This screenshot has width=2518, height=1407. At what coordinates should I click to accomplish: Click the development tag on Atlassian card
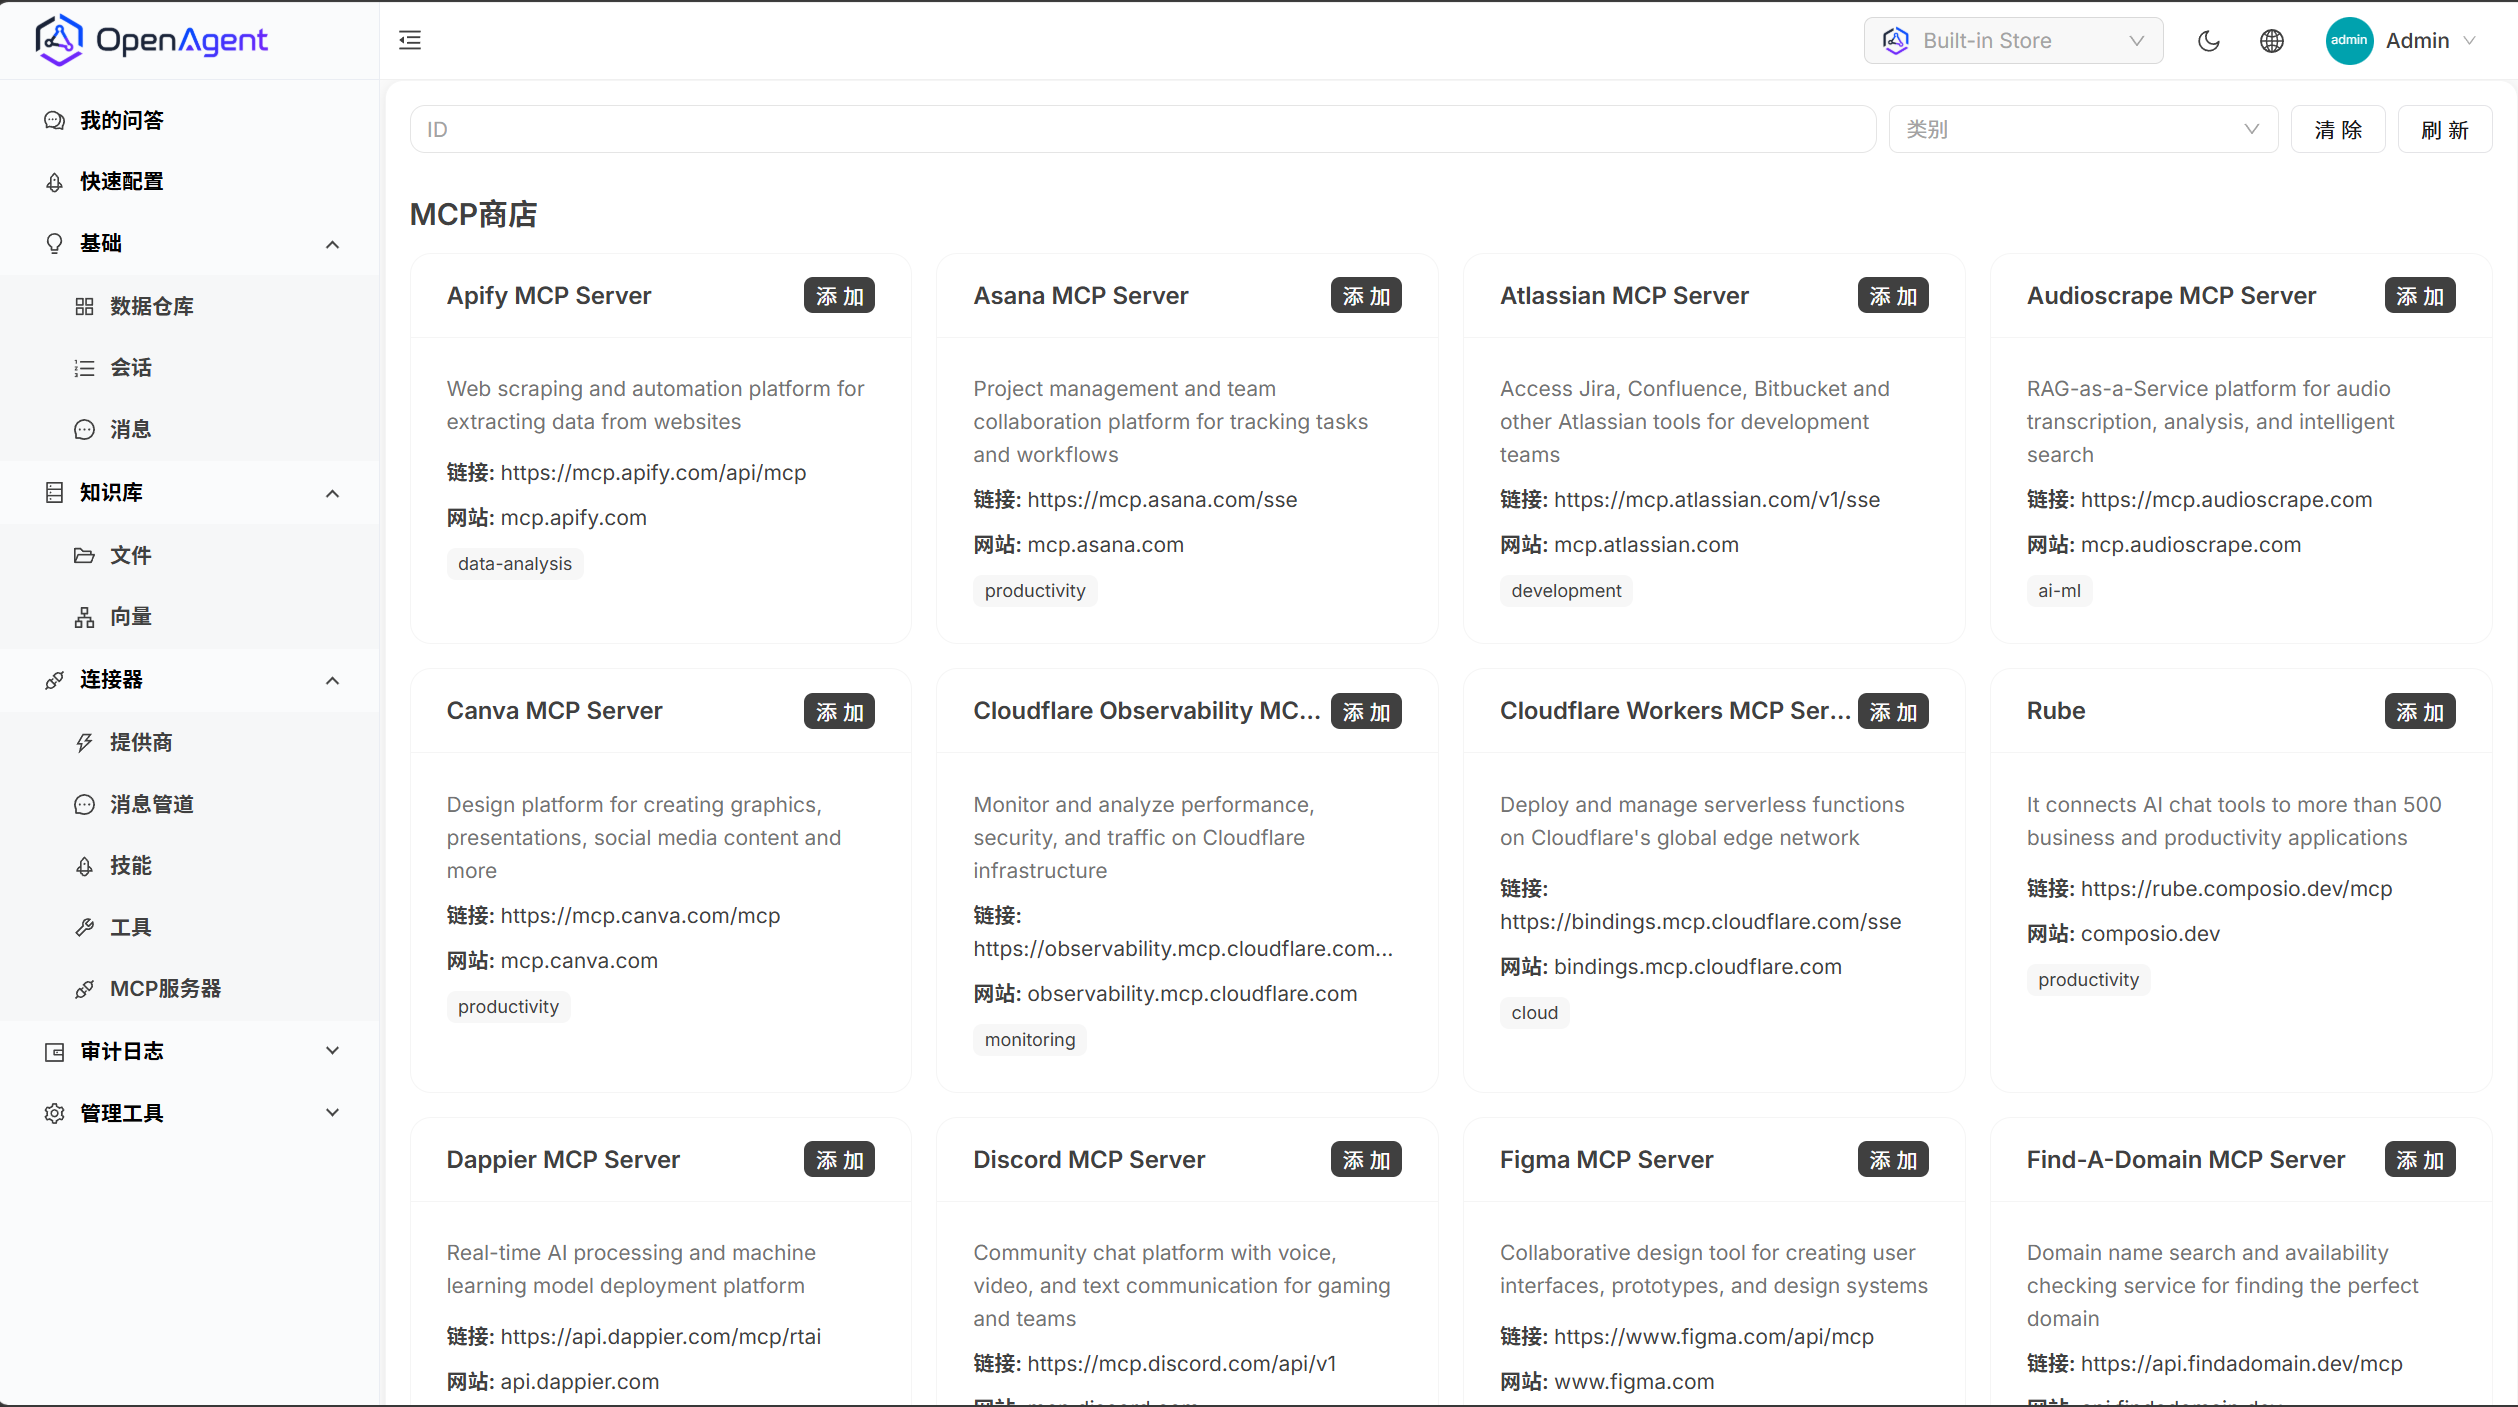pyautogui.click(x=1566, y=591)
